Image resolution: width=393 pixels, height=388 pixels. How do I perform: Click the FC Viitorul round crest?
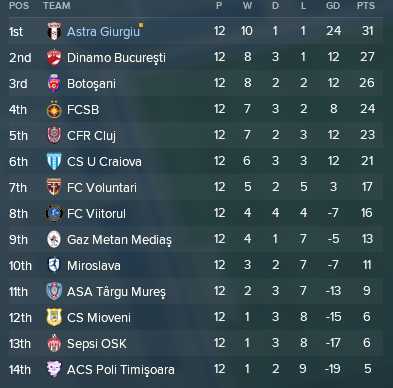click(54, 213)
